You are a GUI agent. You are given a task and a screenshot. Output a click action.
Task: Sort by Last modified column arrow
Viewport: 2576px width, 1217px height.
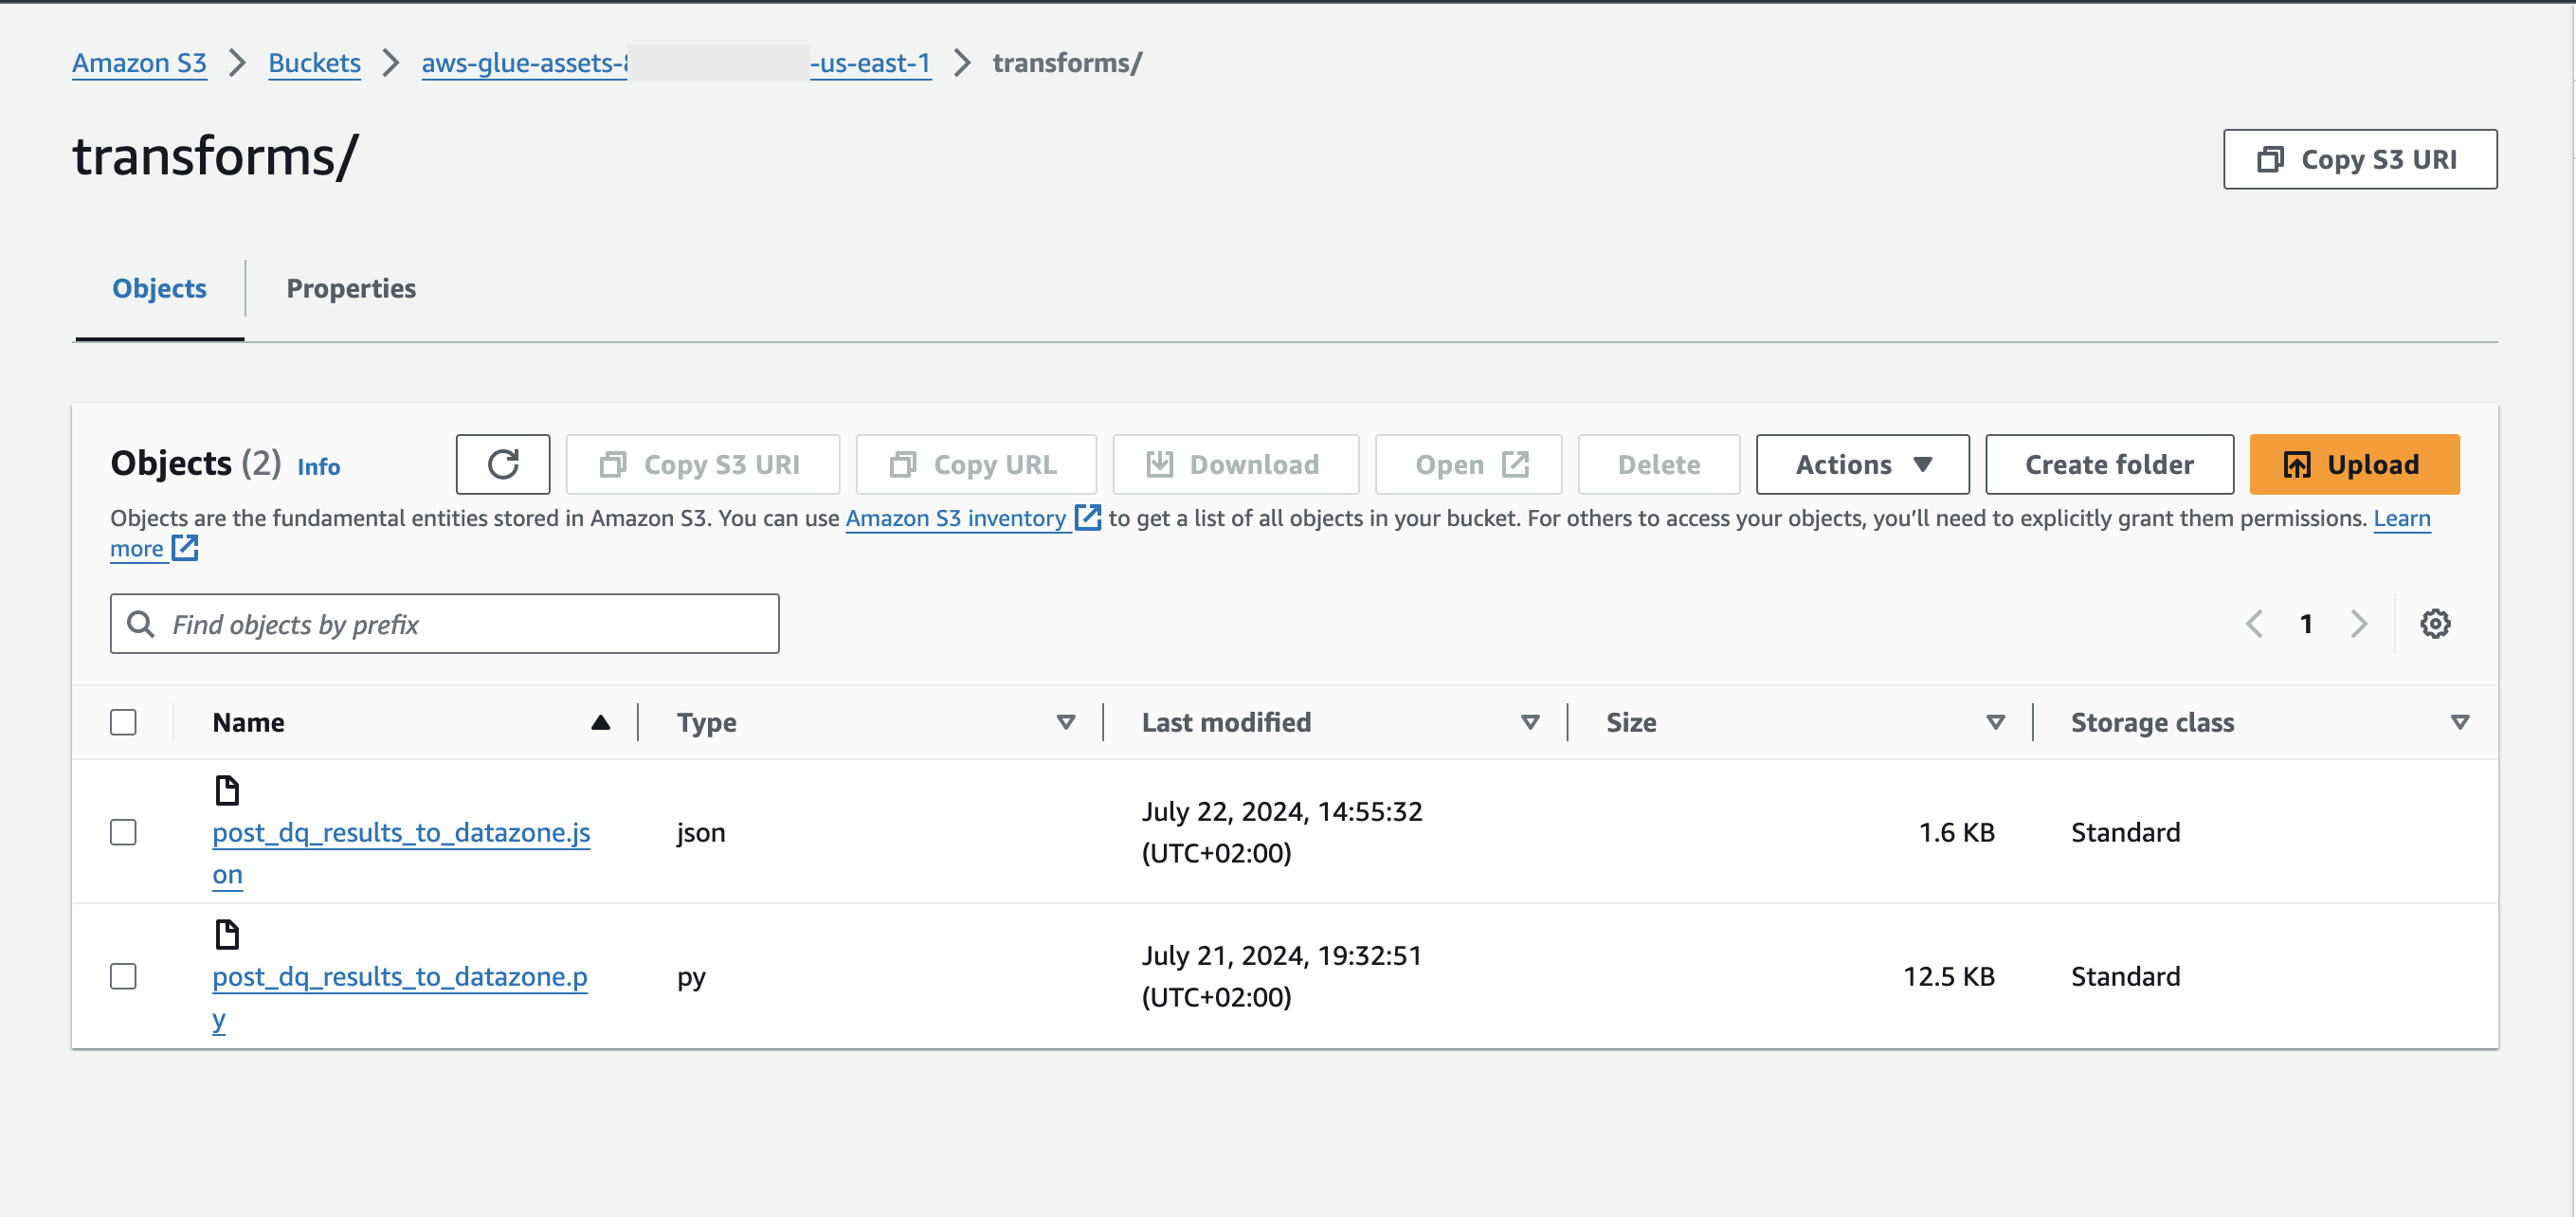click(1529, 722)
